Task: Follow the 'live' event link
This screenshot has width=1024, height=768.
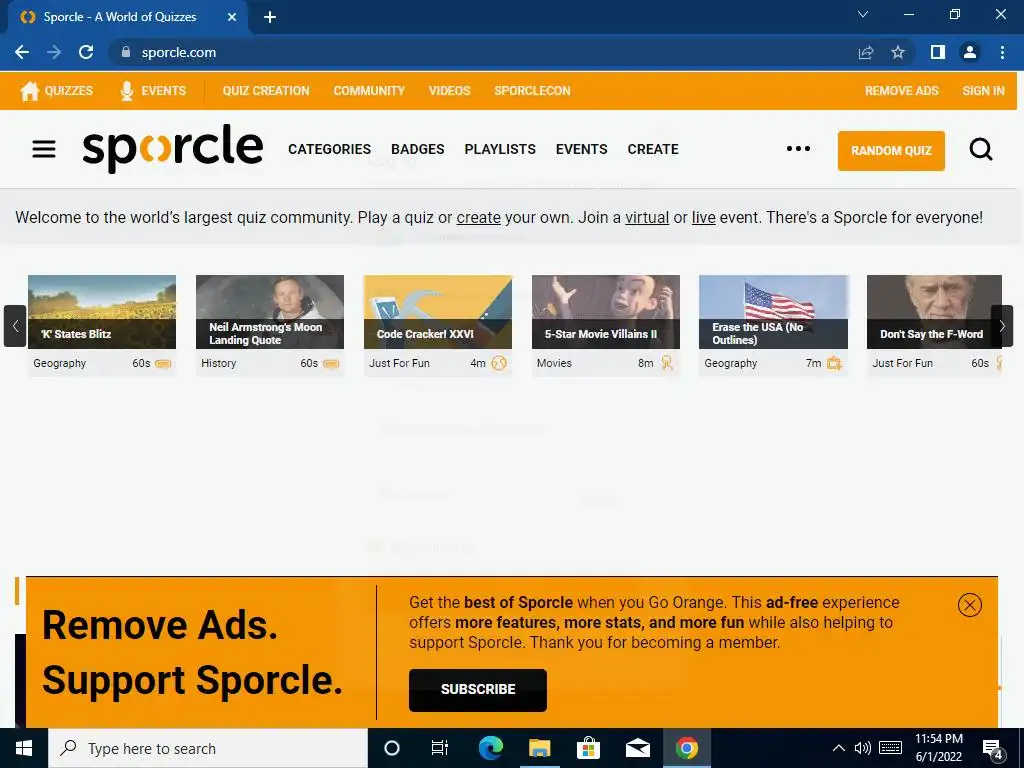Action: 703,217
